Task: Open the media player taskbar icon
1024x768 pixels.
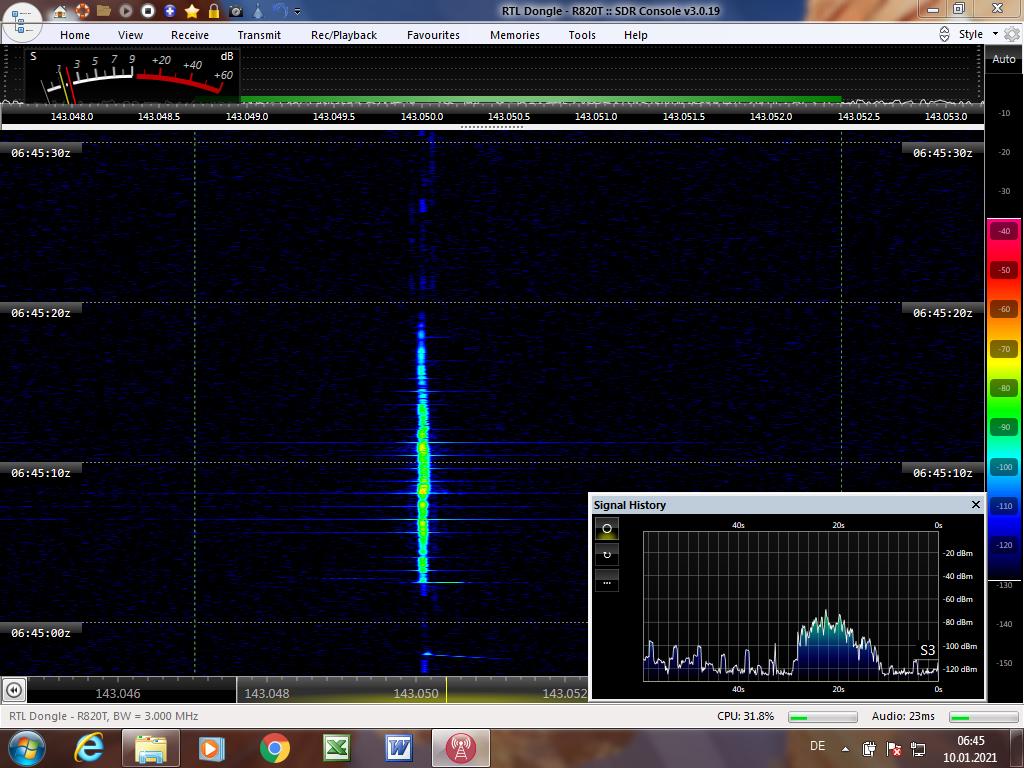Action: 212,748
